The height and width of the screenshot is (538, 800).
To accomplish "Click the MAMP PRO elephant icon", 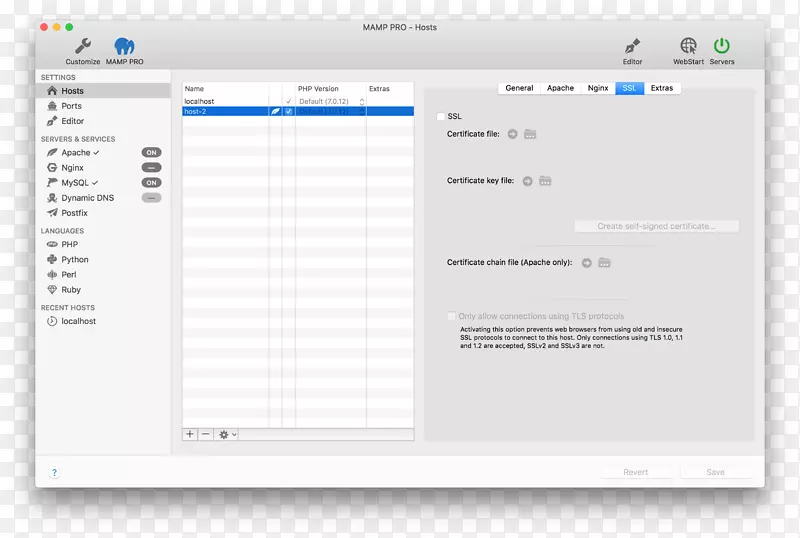I will (x=124, y=46).
